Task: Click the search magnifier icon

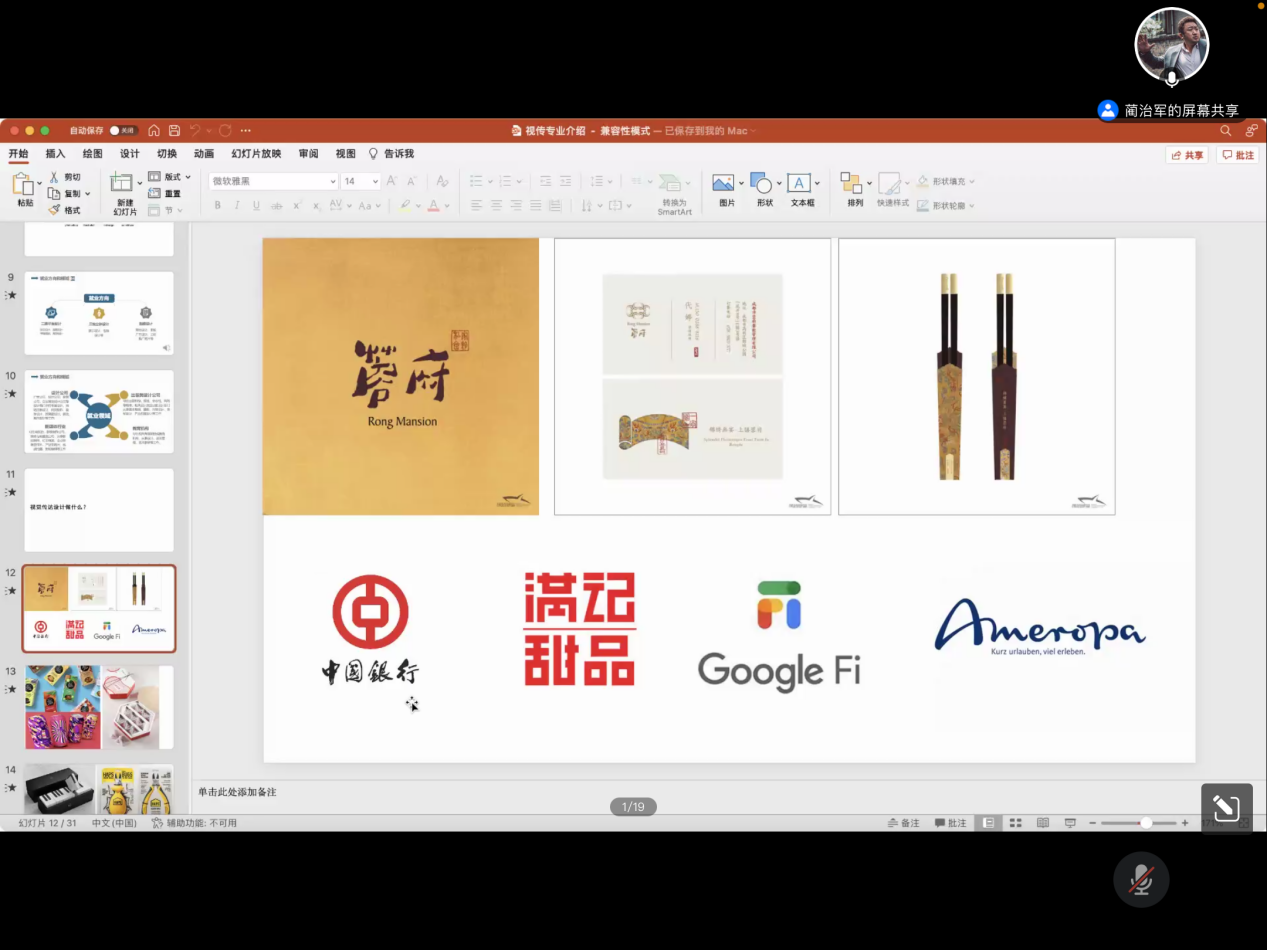Action: pos(1225,131)
